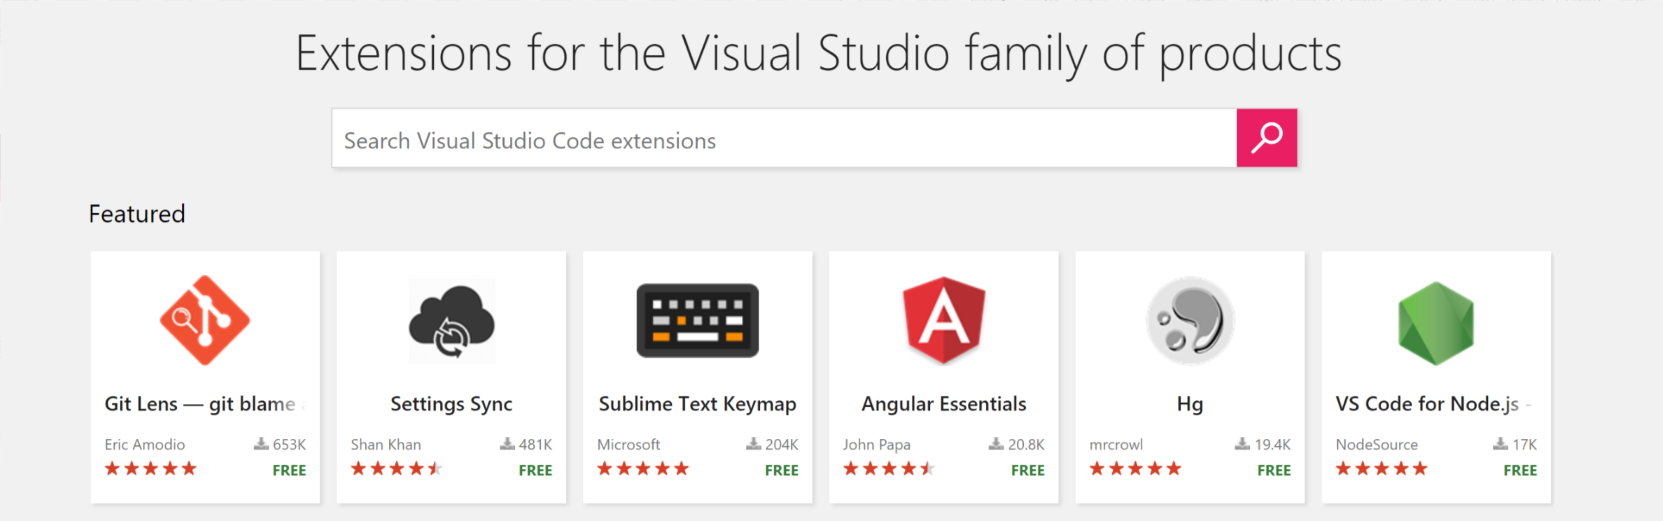Click the Angular Essentials title
Screen dimensions: 1663x521
tap(944, 404)
